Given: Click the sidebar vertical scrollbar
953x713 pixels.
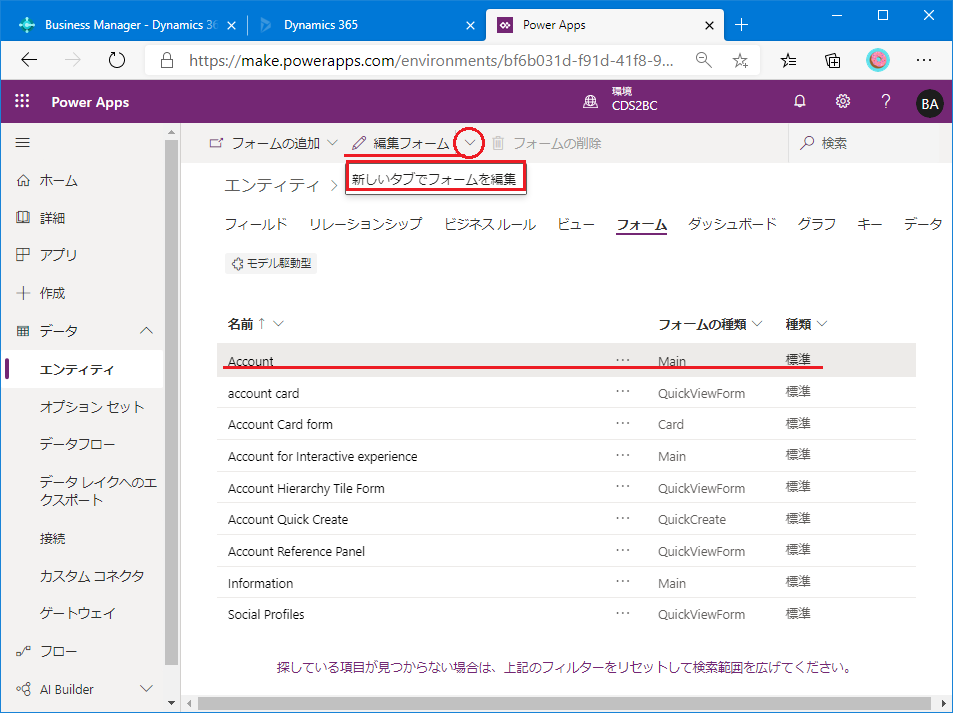Looking at the screenshot, I should point(171,401).
